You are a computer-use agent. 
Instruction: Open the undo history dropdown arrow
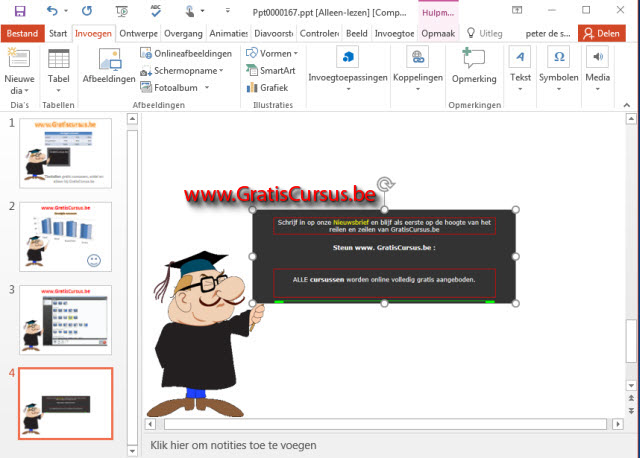pyautogui.click(x=66, y=11)
